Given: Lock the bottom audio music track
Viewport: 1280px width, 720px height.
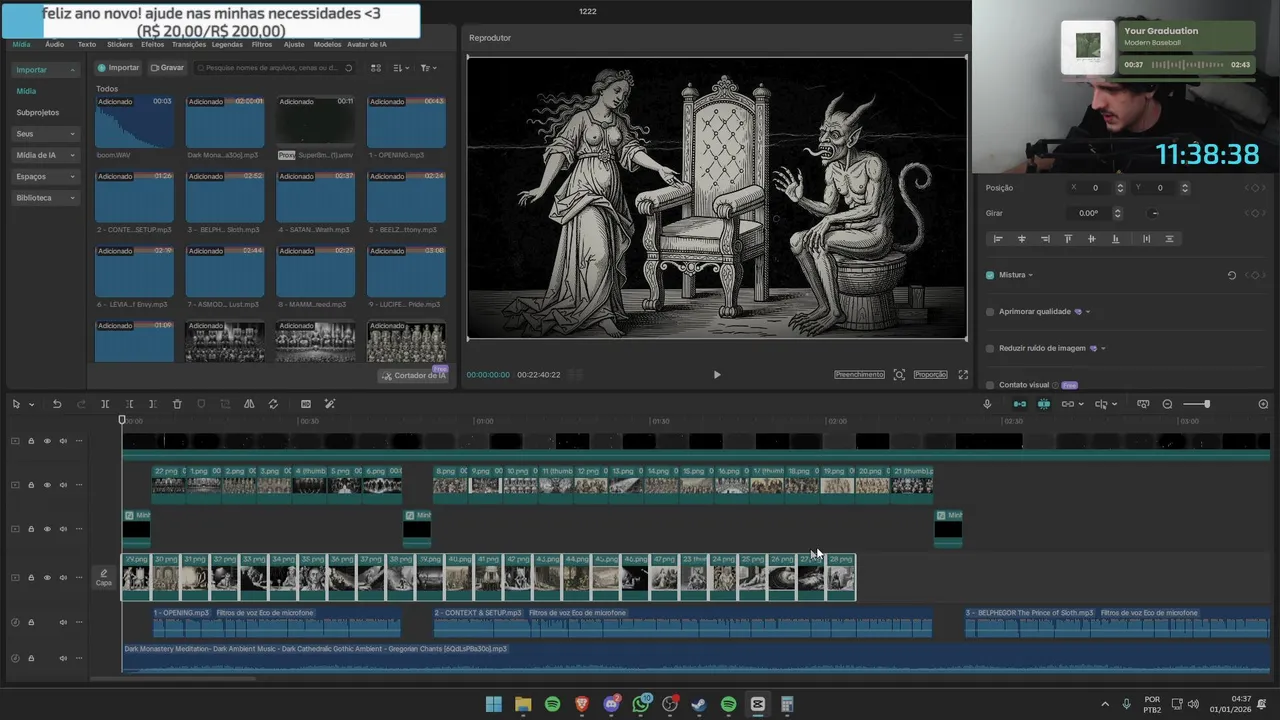Looking at the screenshot, I should tap(31, 658).
